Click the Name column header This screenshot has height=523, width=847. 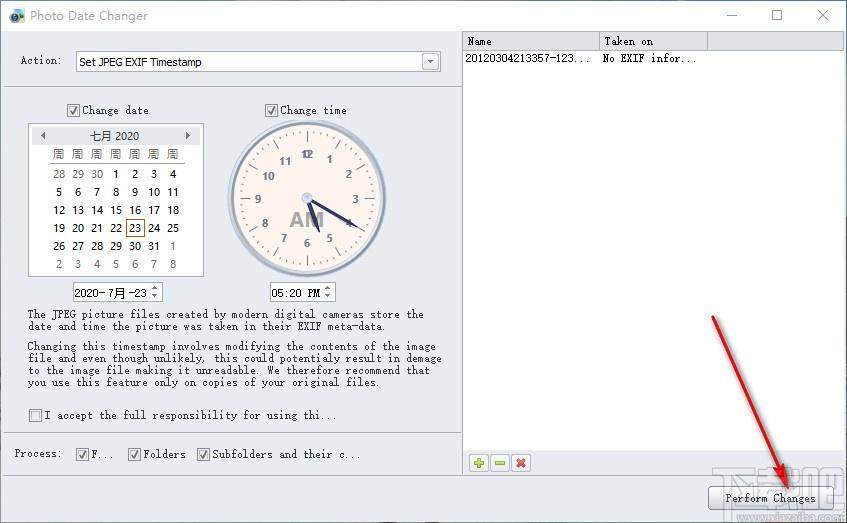[531, 41]
